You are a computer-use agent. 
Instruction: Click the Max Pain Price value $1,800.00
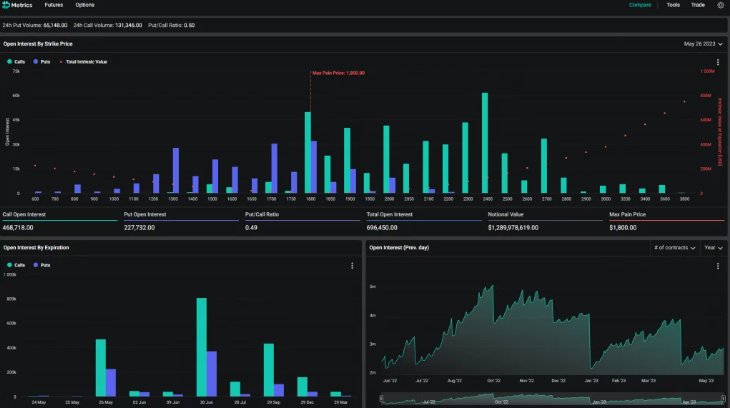click(622, 228)
